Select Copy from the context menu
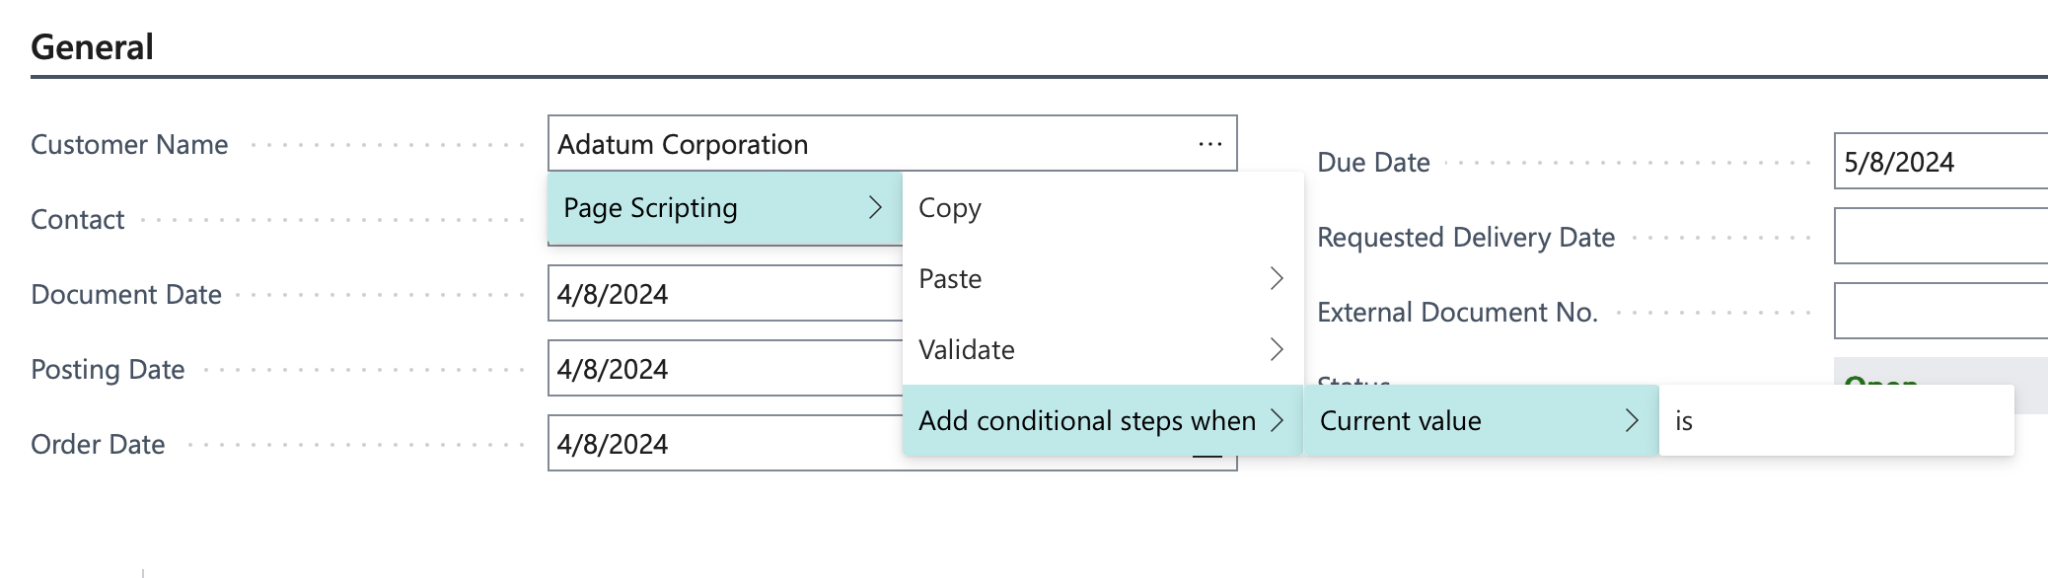Viewport: 2048px width, 578px height. pyautogui.click(x=949, y=208)
